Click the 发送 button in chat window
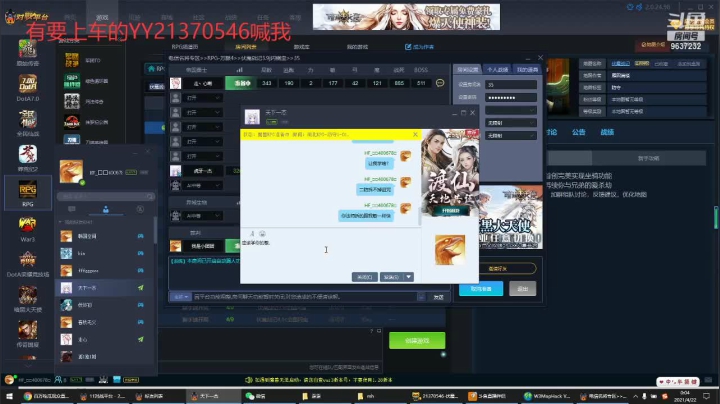 pyautogui.click(x=391, y=277)
